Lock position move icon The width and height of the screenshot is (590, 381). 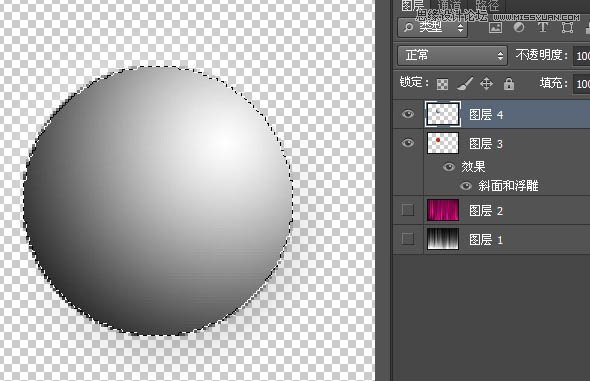487,83
